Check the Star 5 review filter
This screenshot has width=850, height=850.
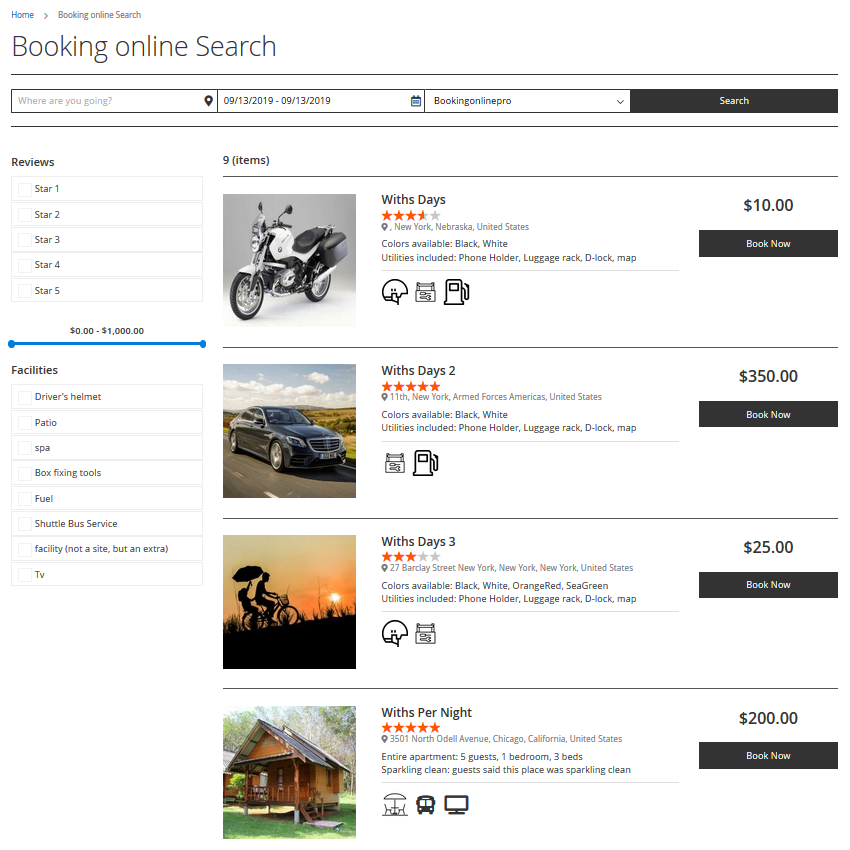click(24, 291)
